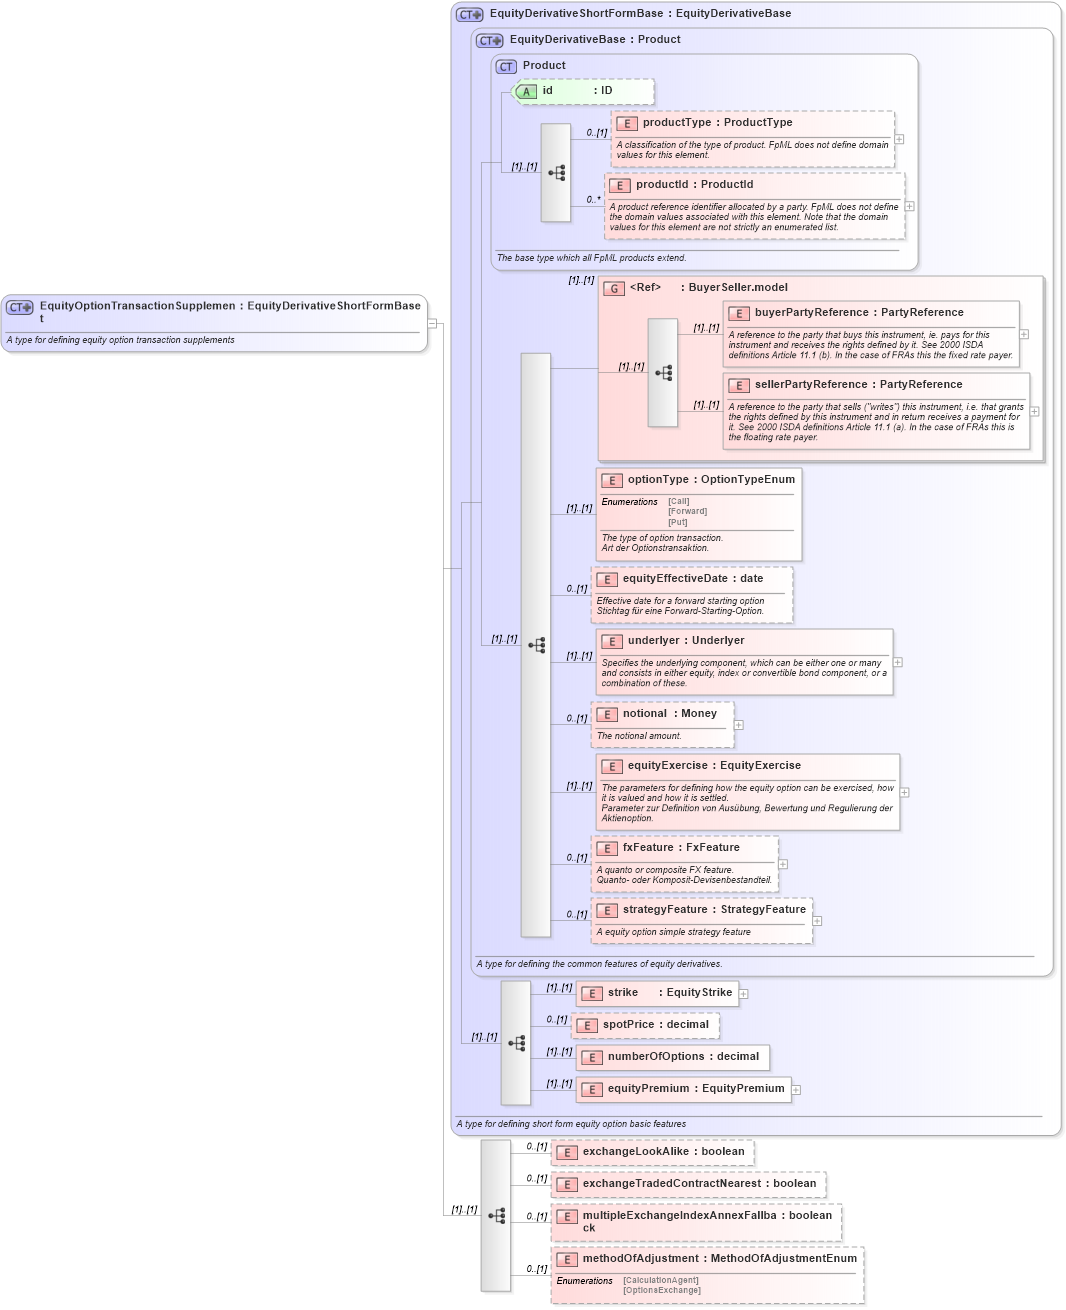1066x1310 pixels.
Task: Expand the productType element
Action: tap(900, 140)
